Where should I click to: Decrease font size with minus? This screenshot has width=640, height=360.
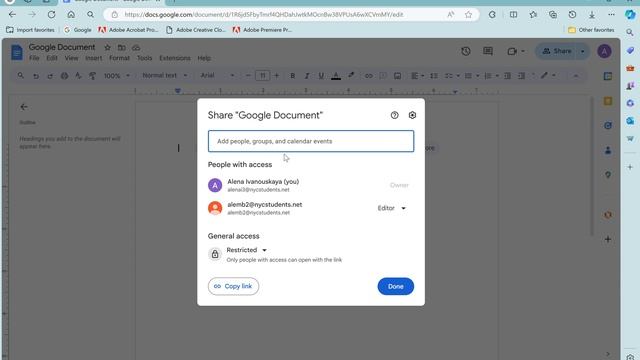(248, 76)
